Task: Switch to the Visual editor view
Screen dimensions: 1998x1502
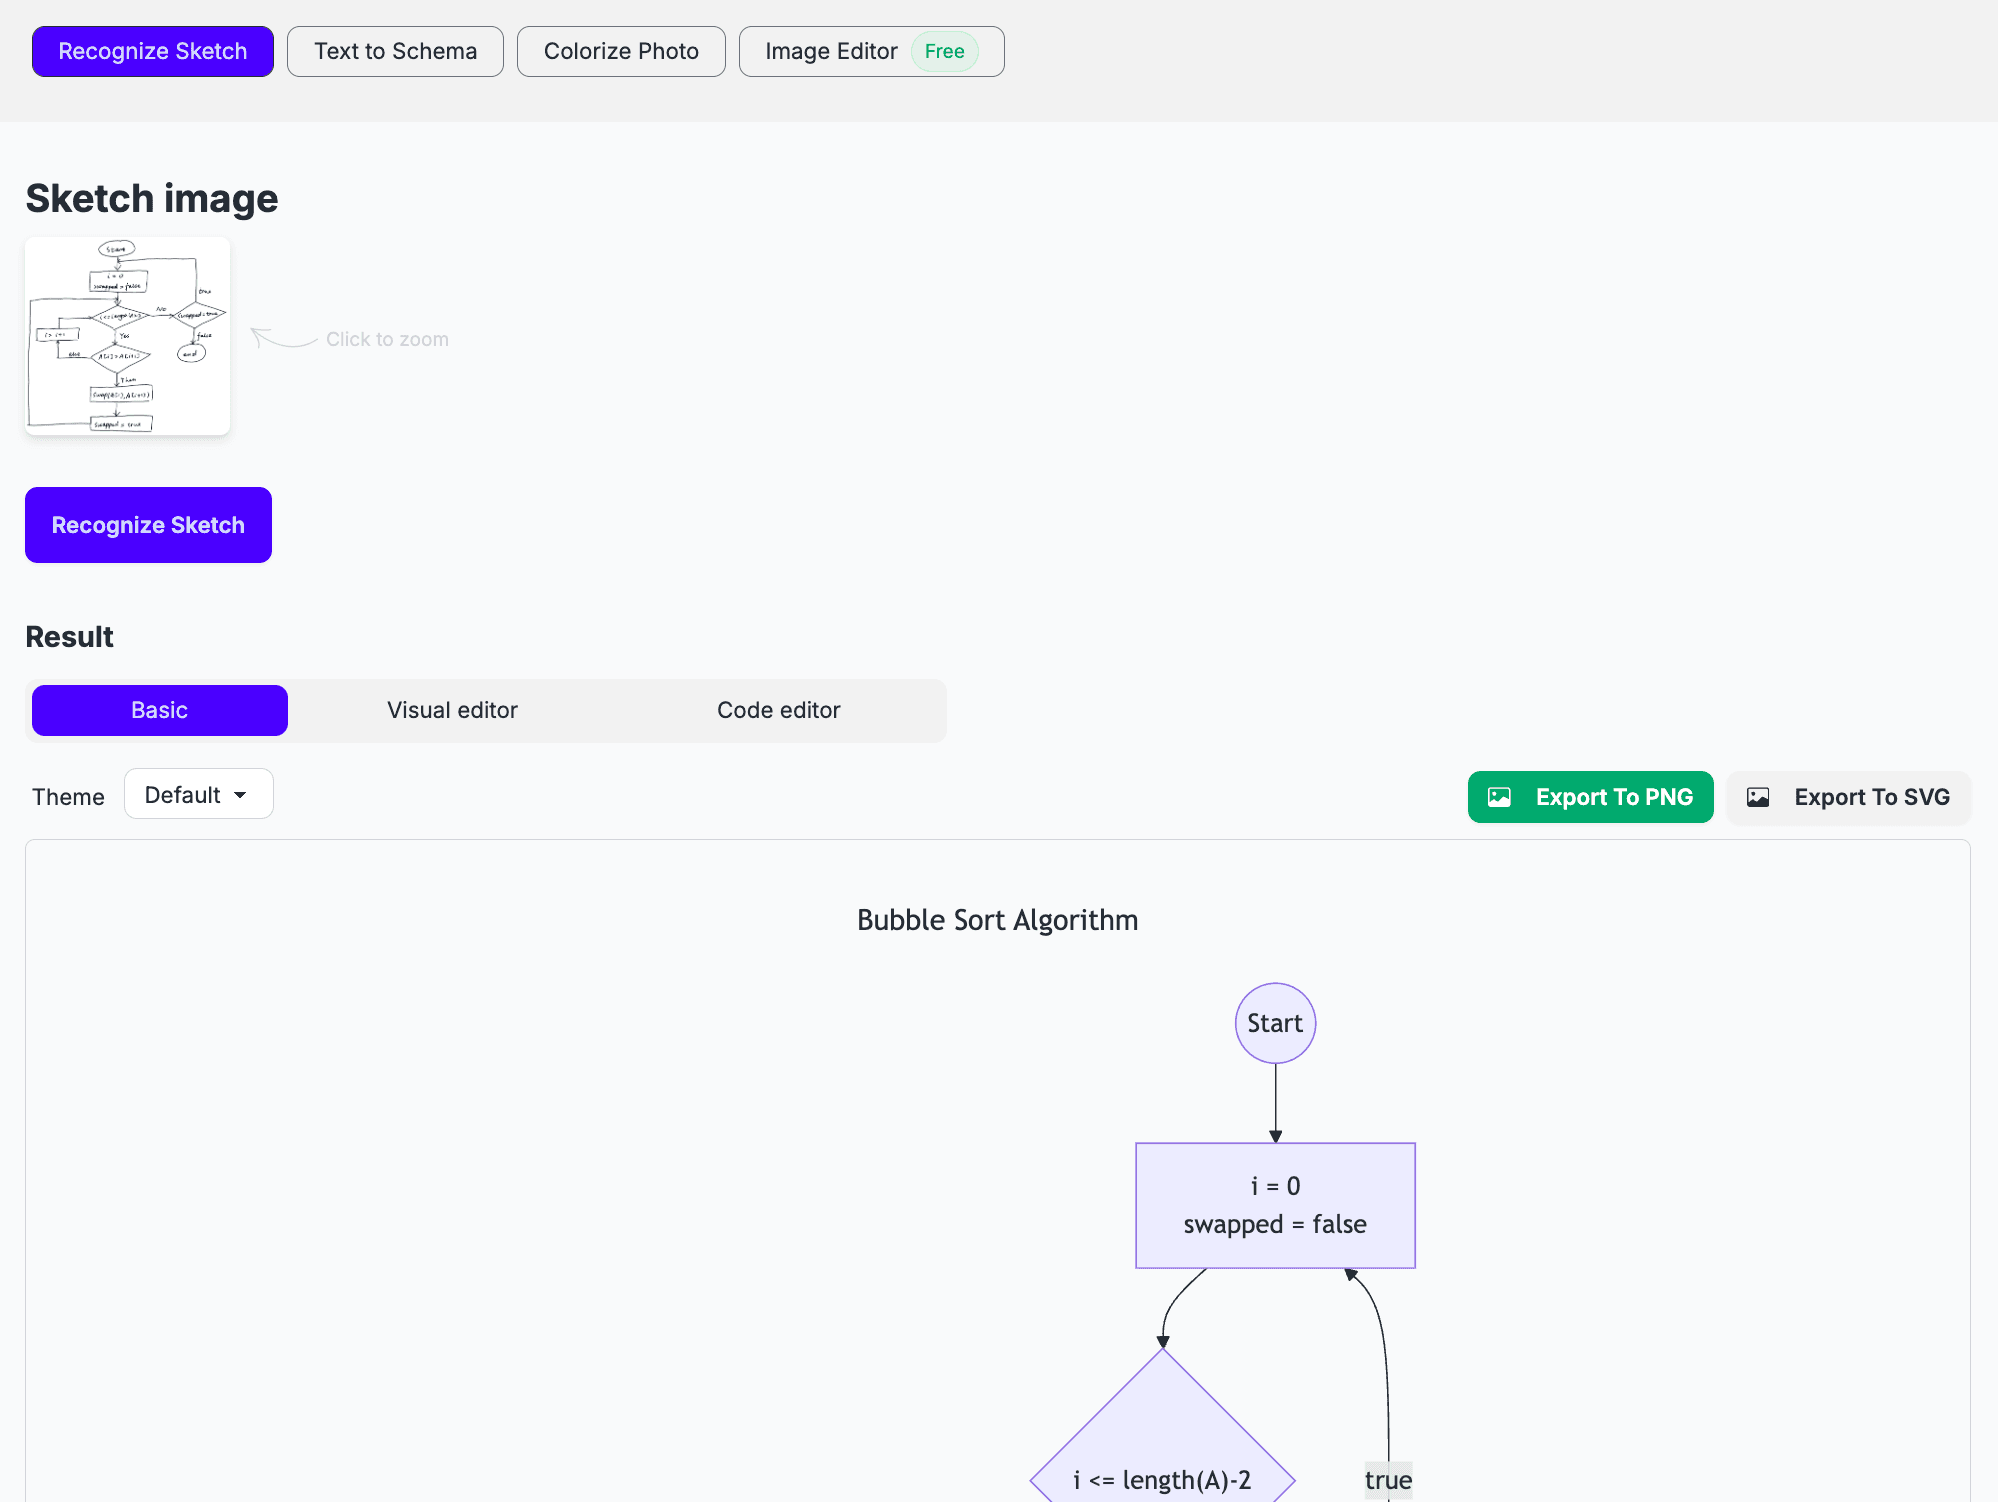Action: (x=451, y=710)
